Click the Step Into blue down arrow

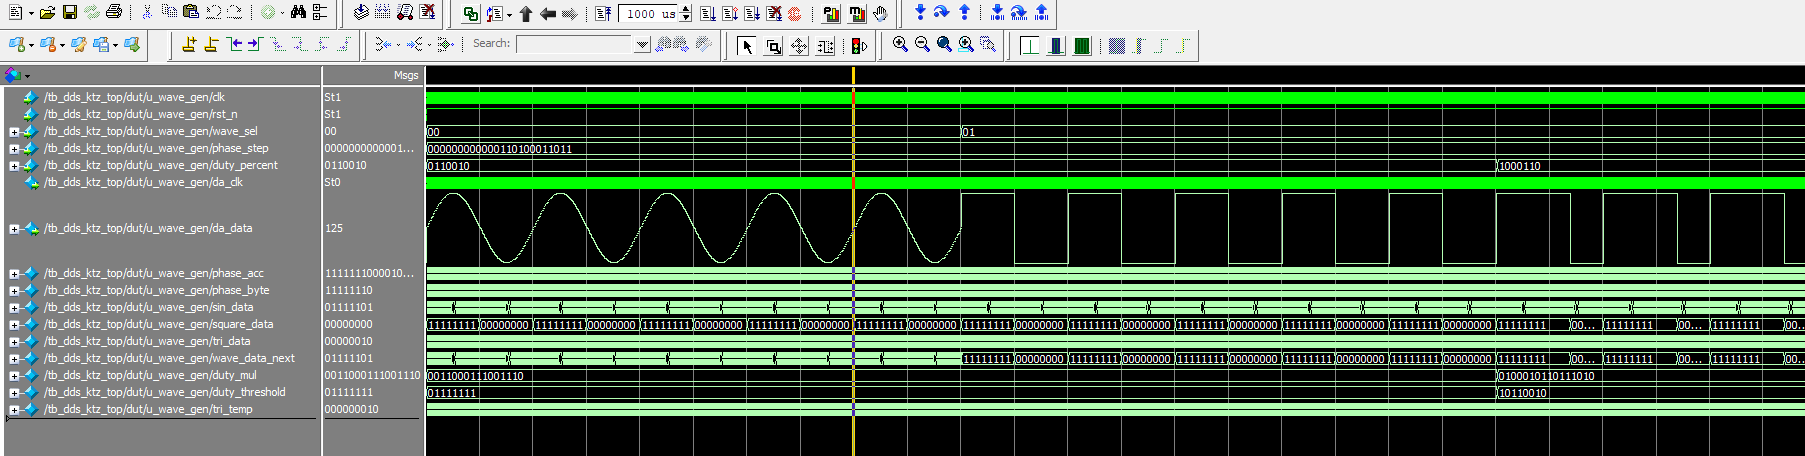[920, 13]
